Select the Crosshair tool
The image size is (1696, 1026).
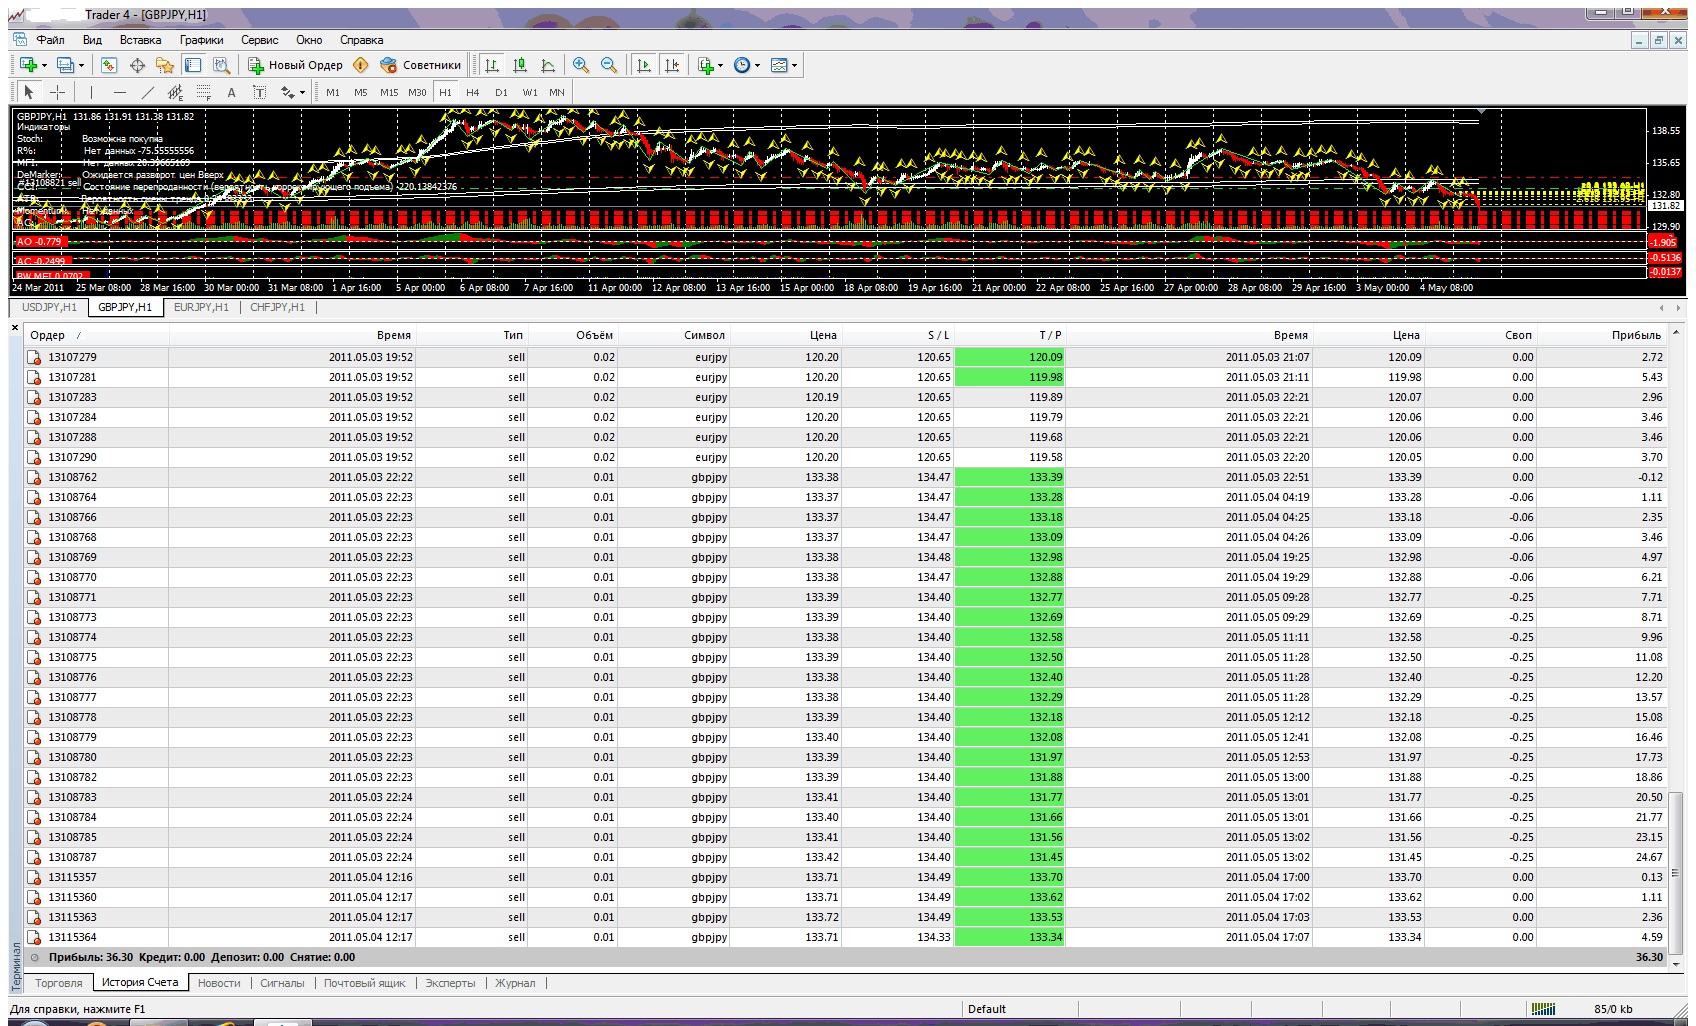point(57,92)
